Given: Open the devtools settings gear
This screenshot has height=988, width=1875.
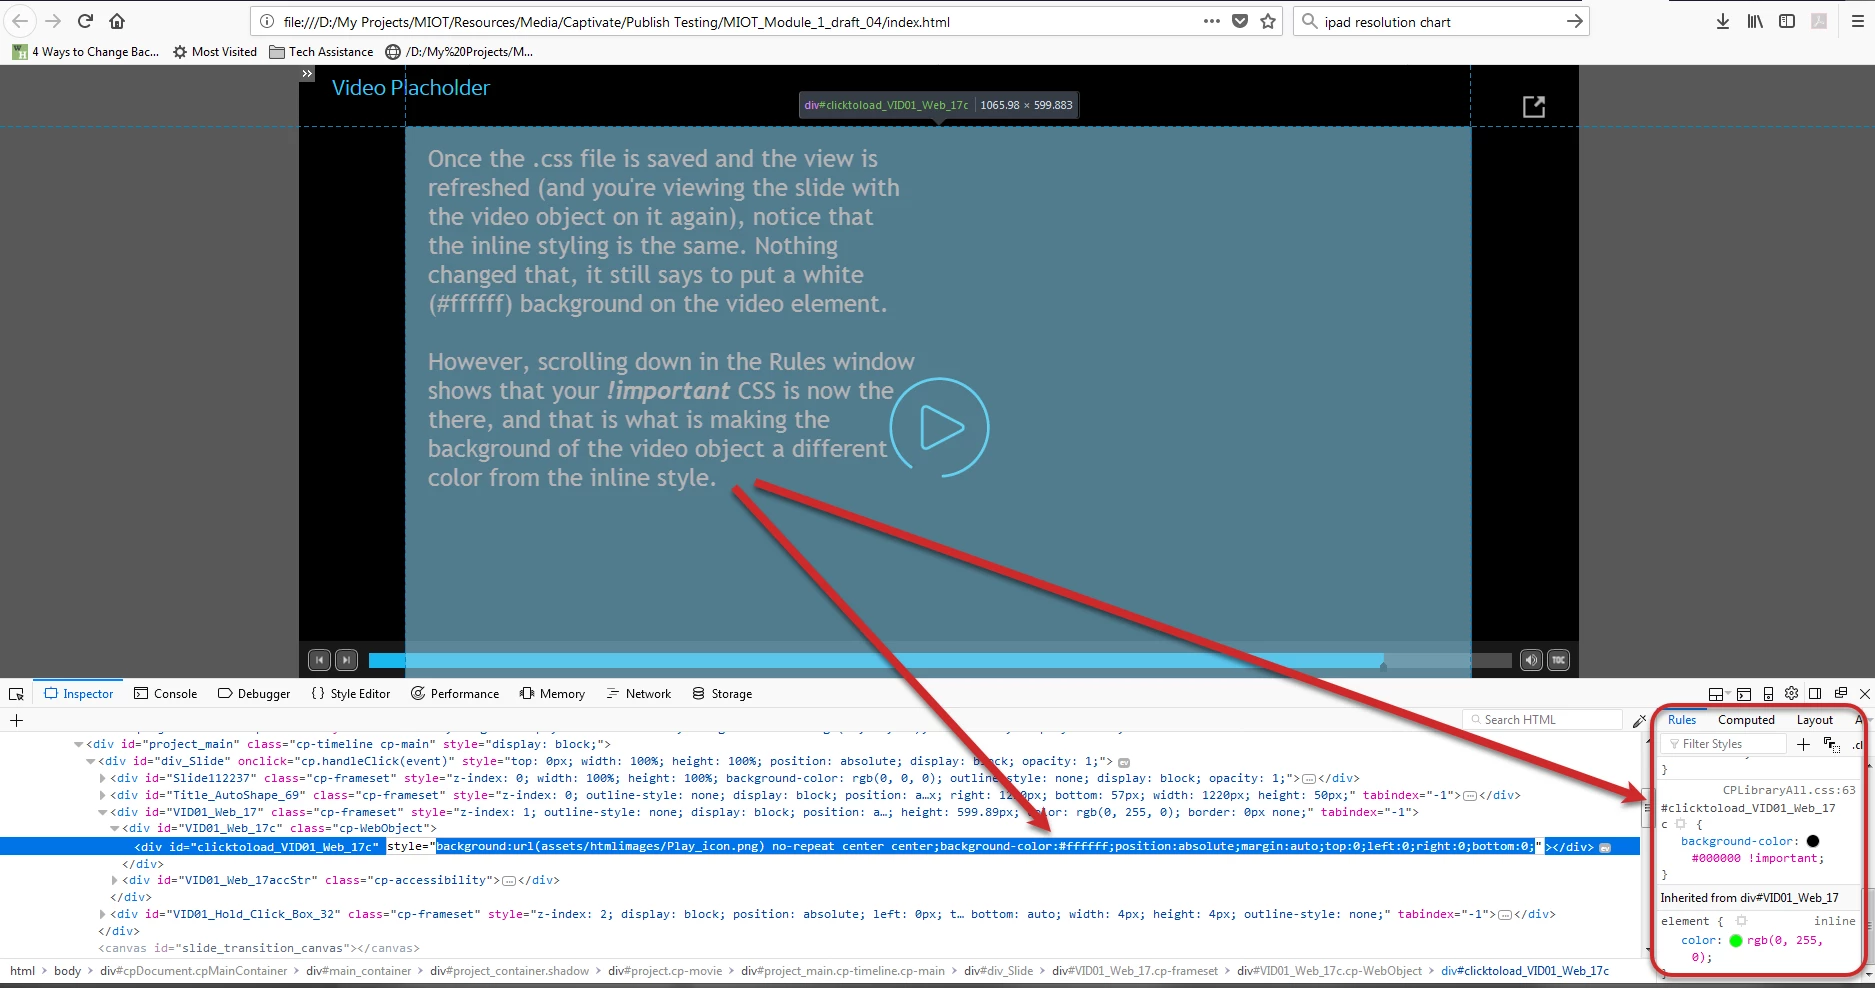Looking at the screenshot, I should click(x=1791, y=693).
